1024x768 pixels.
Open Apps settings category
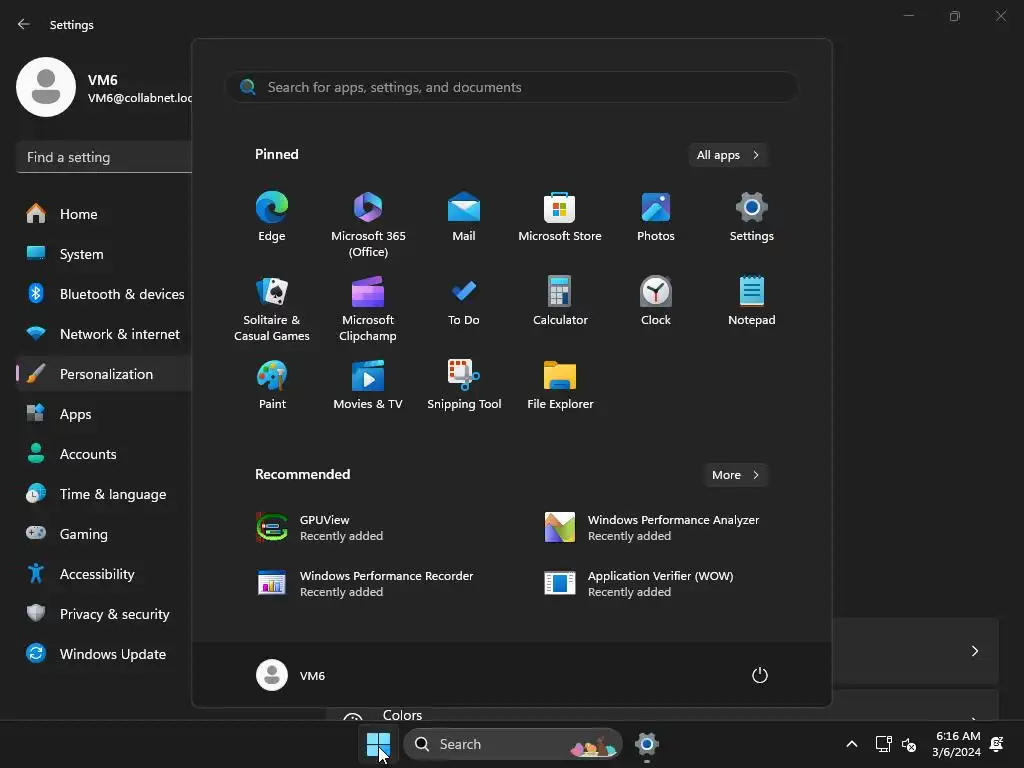tap(104, 414)
